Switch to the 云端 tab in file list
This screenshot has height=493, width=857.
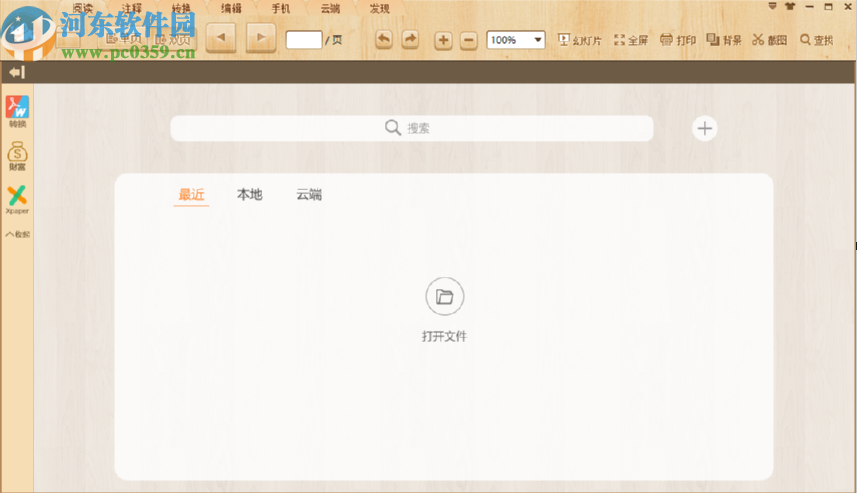tap(309, 194)
